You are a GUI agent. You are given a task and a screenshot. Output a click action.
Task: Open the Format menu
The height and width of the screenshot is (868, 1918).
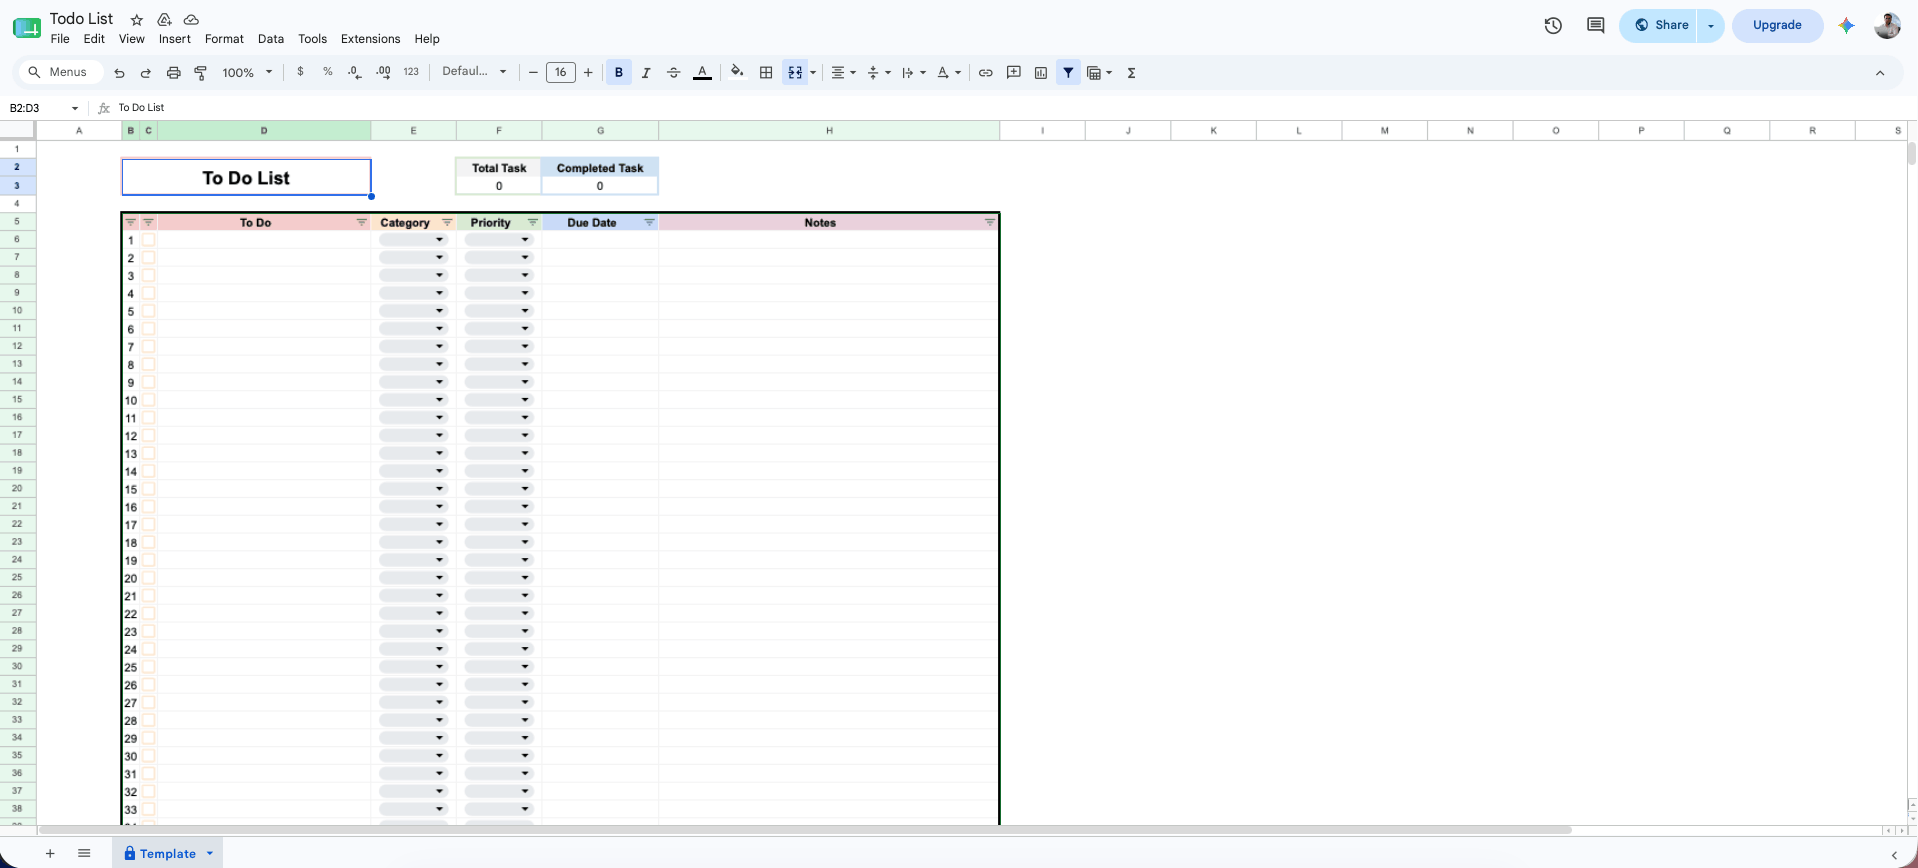pyautogui.click(x=224, y=39)
